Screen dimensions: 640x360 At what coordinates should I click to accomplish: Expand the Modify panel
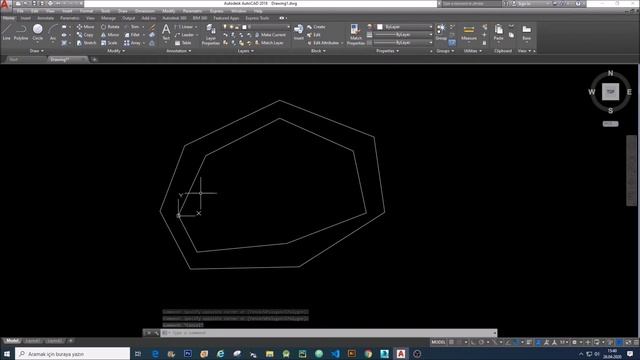pos(116,51)
